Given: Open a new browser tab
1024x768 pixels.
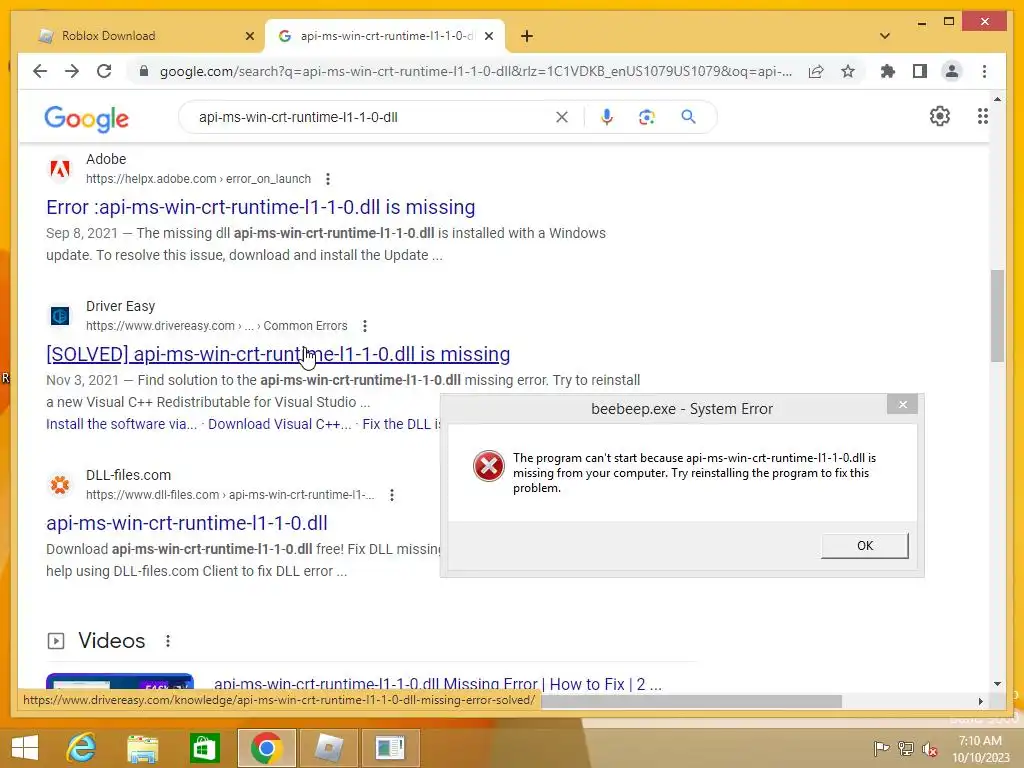Looking at the screenshot, I should click(x=527, y=36).
